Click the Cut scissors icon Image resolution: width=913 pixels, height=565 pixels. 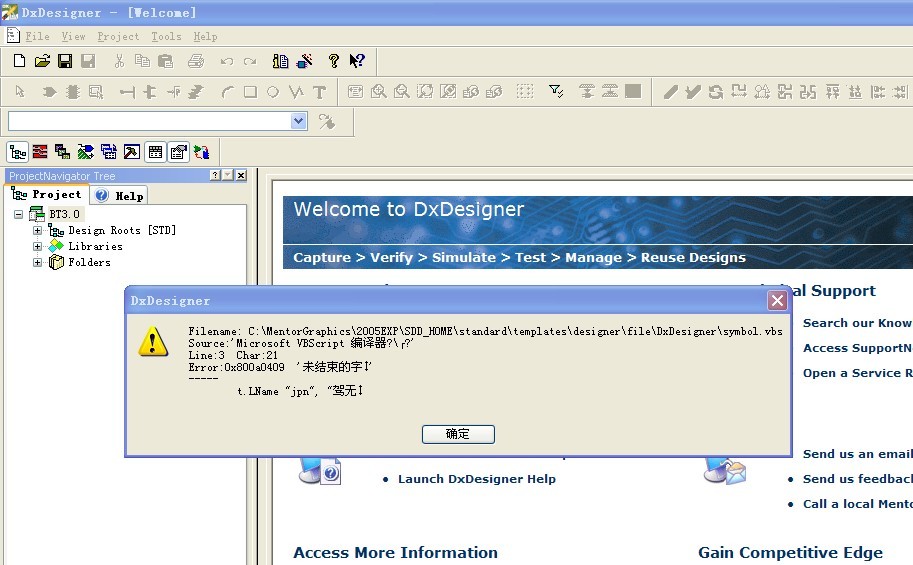click(x=119, y=61)
